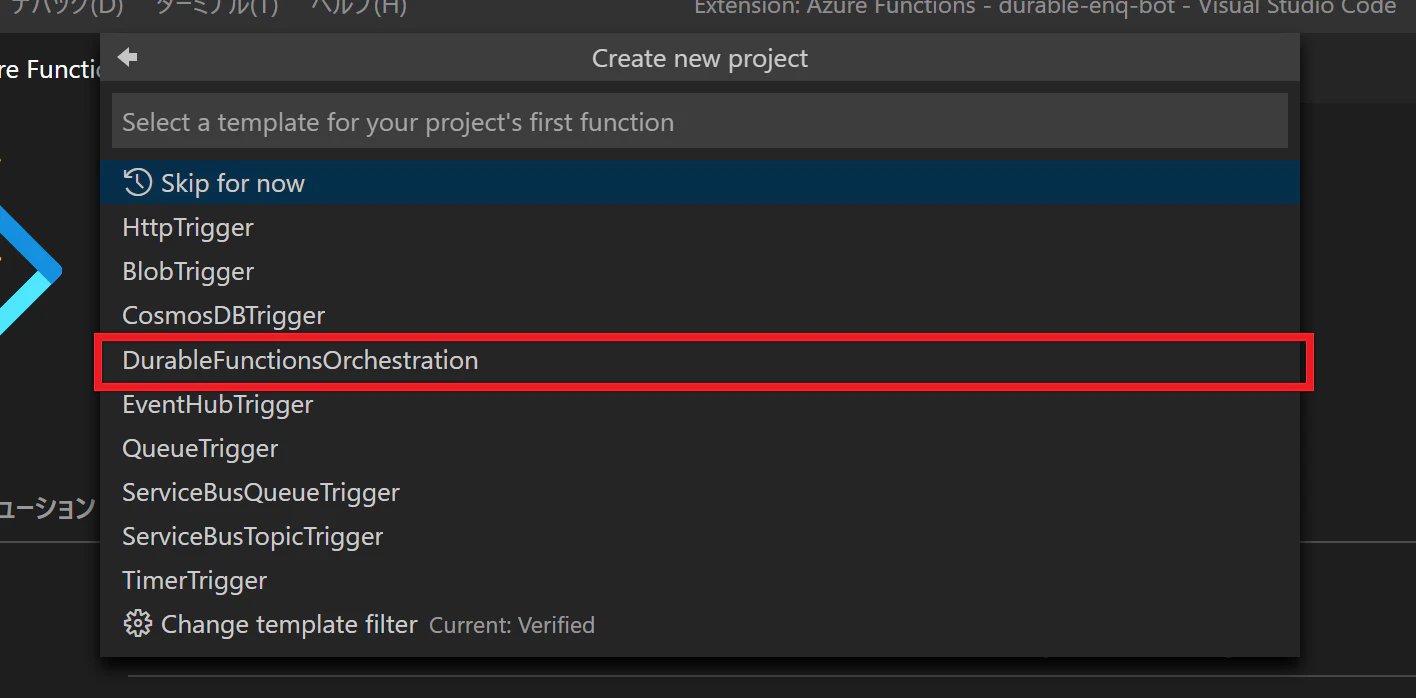Click the history icon beside Skip for now
This screenshot has width=1416, height=698.
tap(137, 182)
